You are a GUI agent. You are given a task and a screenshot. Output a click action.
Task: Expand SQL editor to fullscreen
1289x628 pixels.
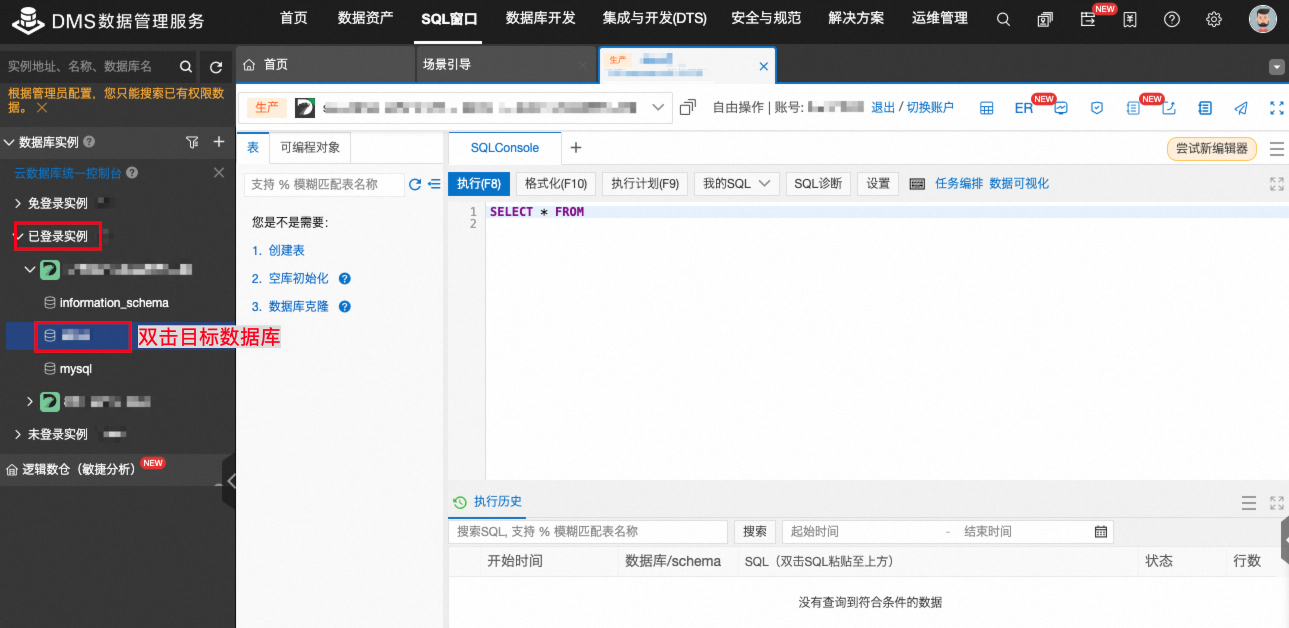click(1276, 184)
